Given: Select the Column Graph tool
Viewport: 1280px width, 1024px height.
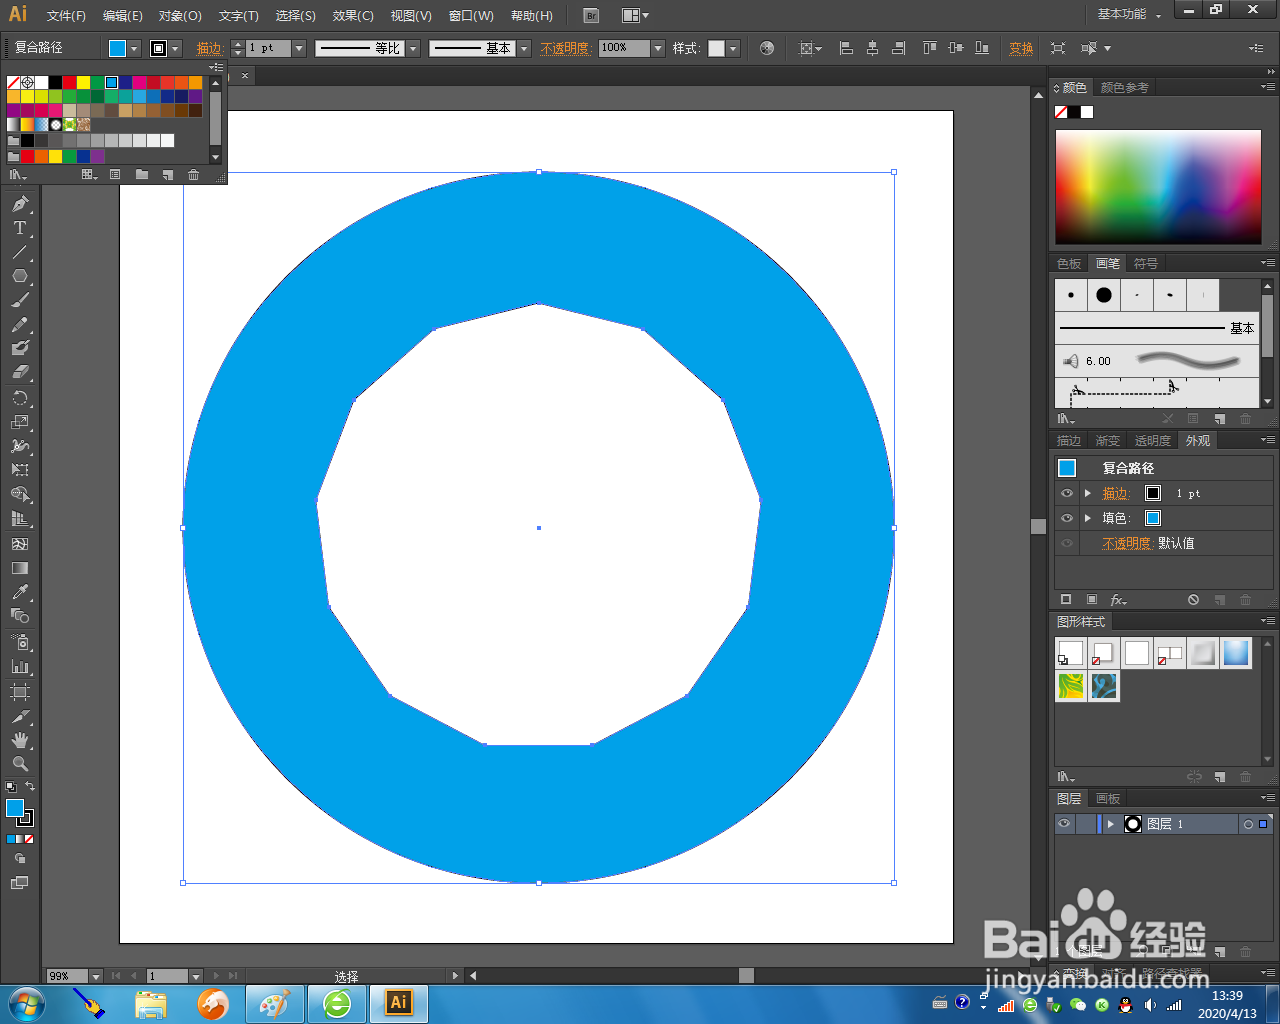Looking at the screenshot, I should pyautogui.click(x=20, y=666).
